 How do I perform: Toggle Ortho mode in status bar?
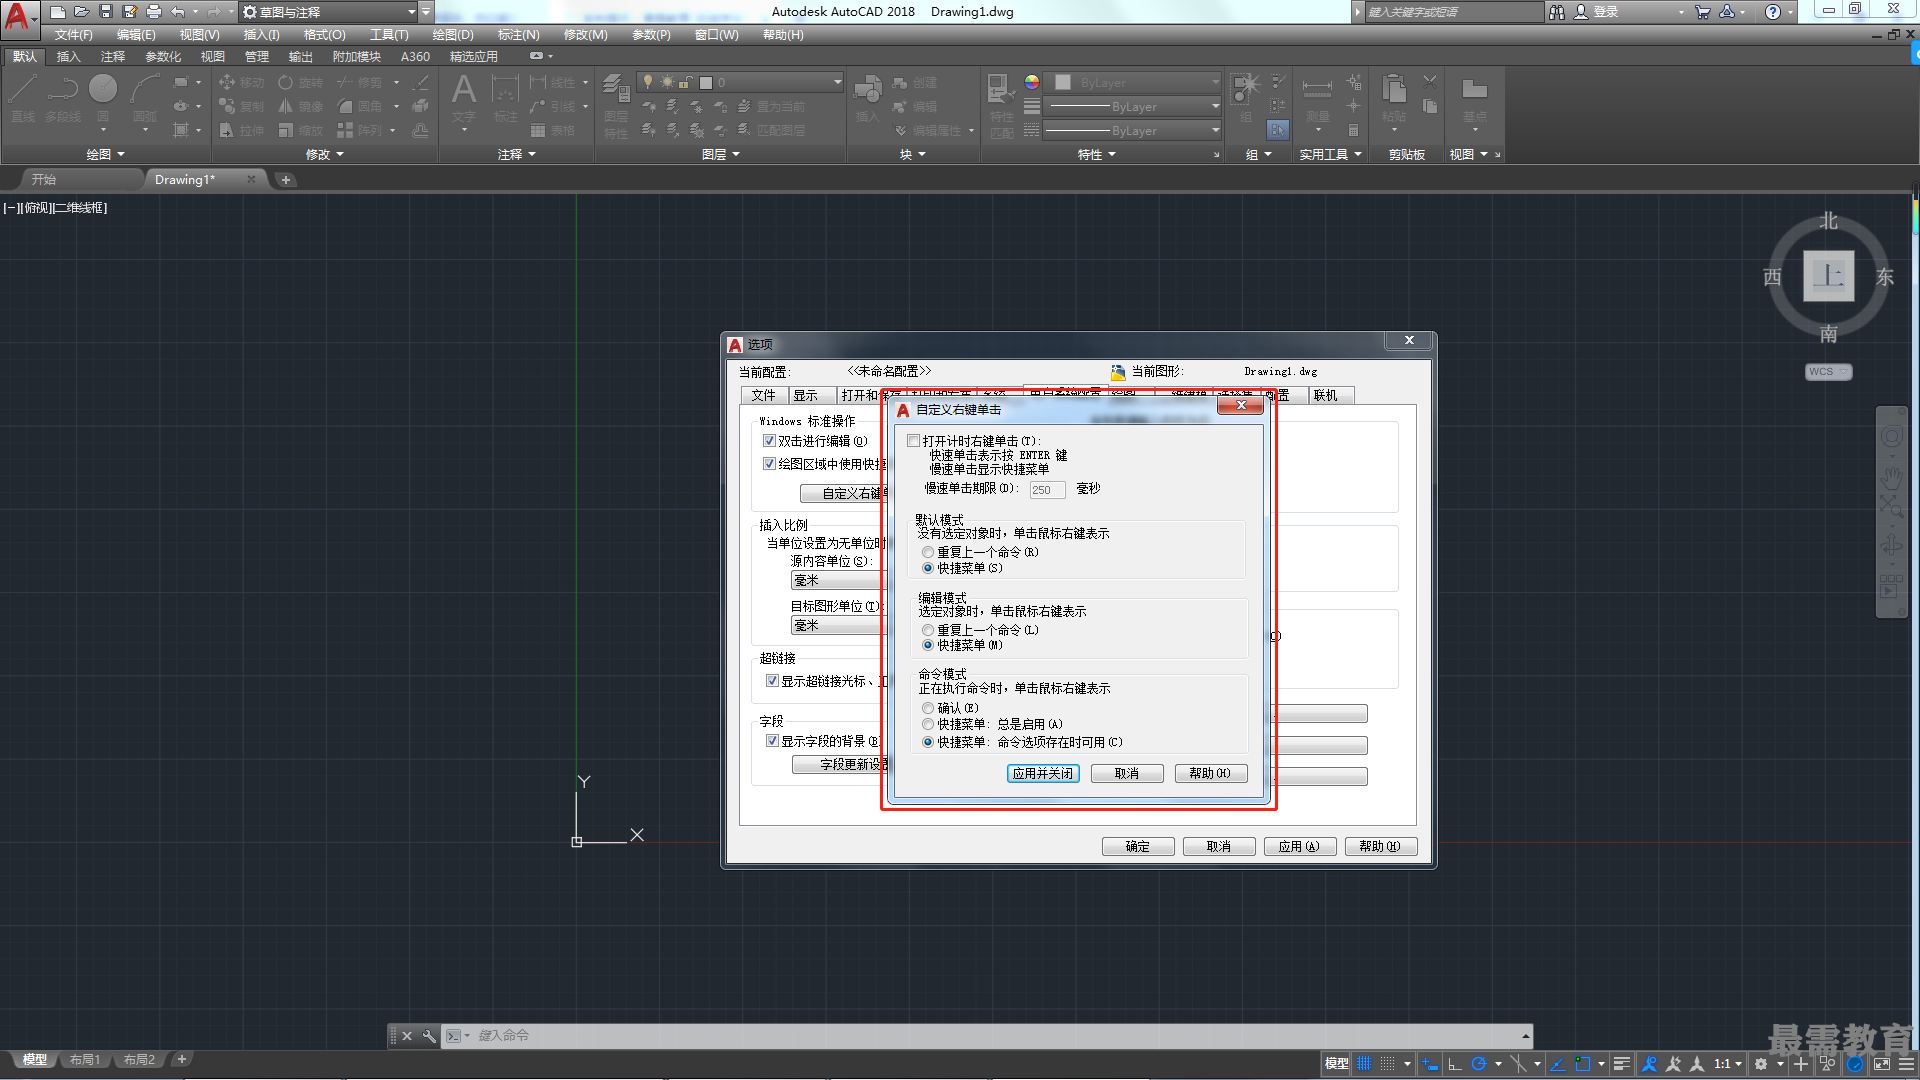1455,1064
